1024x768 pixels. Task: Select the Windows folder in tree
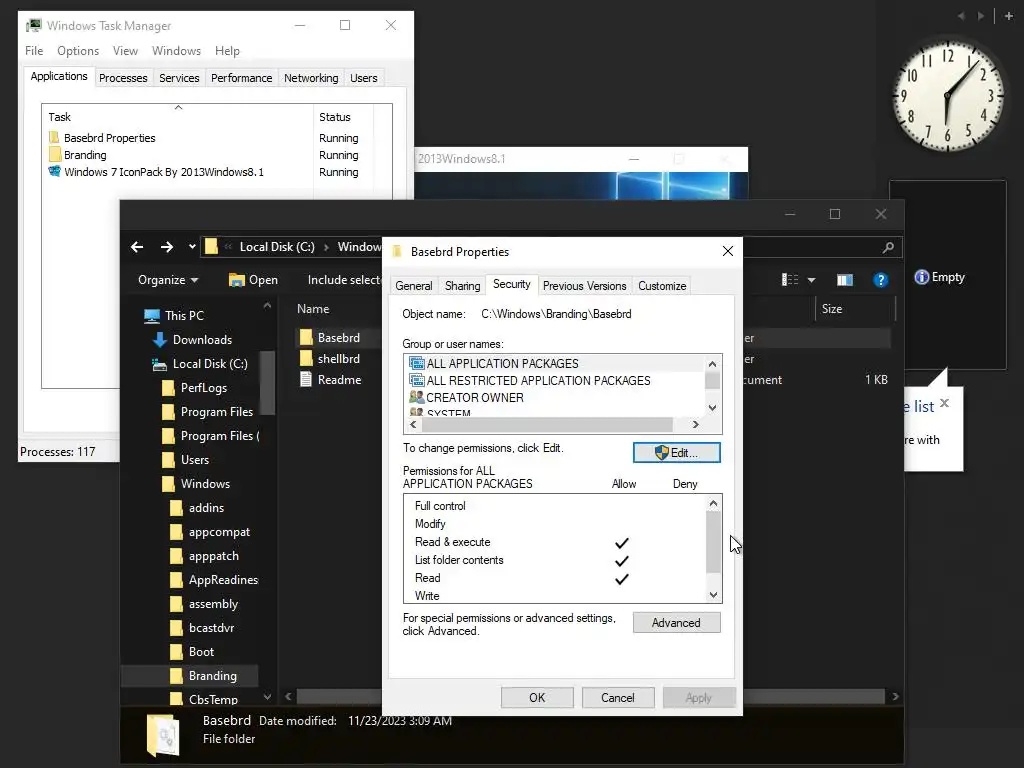point(195,484)
